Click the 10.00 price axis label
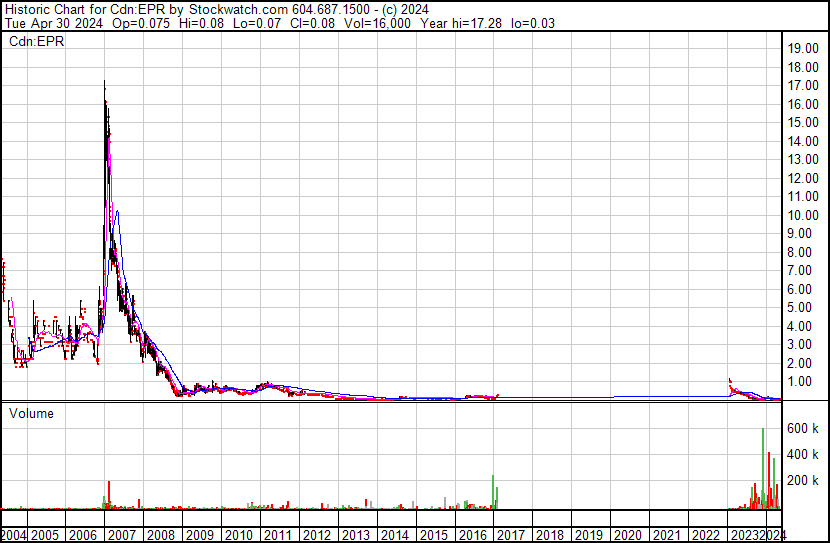This screenshot has height=543, width=830. point(803,215)
